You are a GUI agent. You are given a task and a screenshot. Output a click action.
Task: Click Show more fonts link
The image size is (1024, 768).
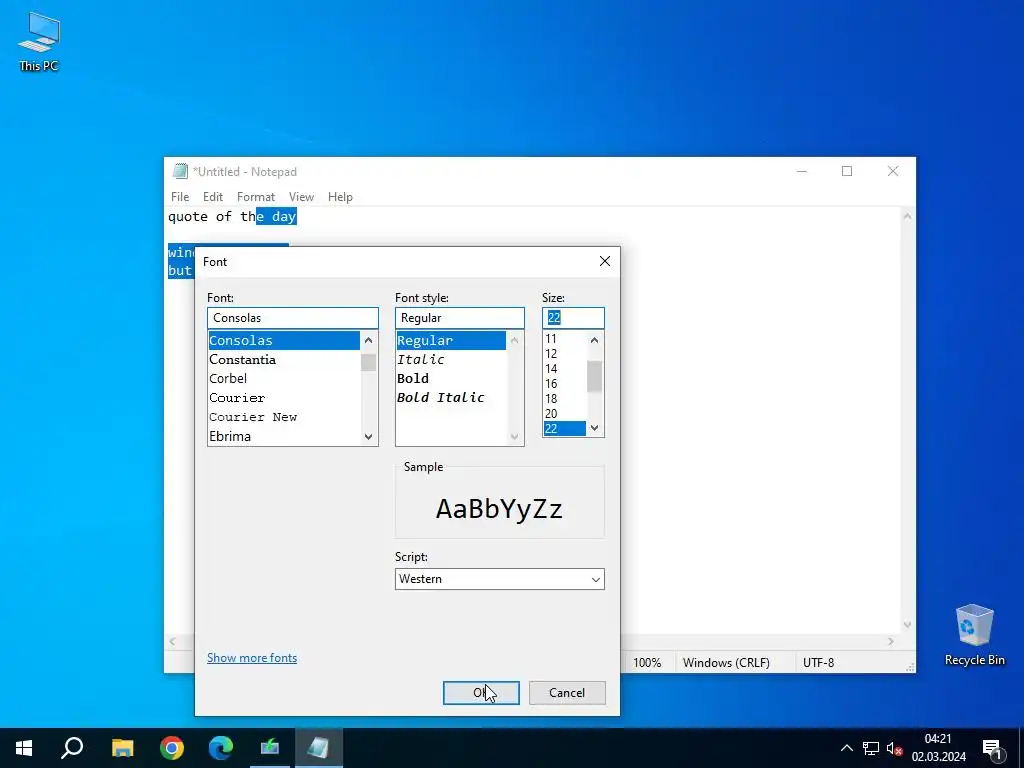(252, 658)
